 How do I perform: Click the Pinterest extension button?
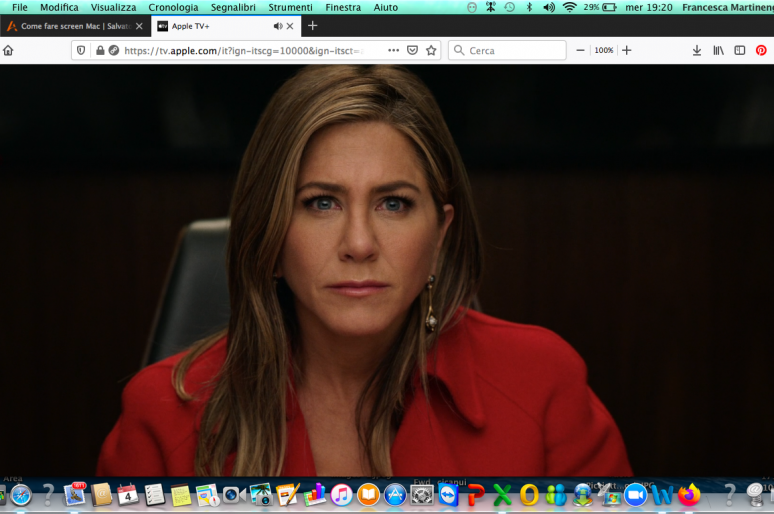tap(761, 50)
